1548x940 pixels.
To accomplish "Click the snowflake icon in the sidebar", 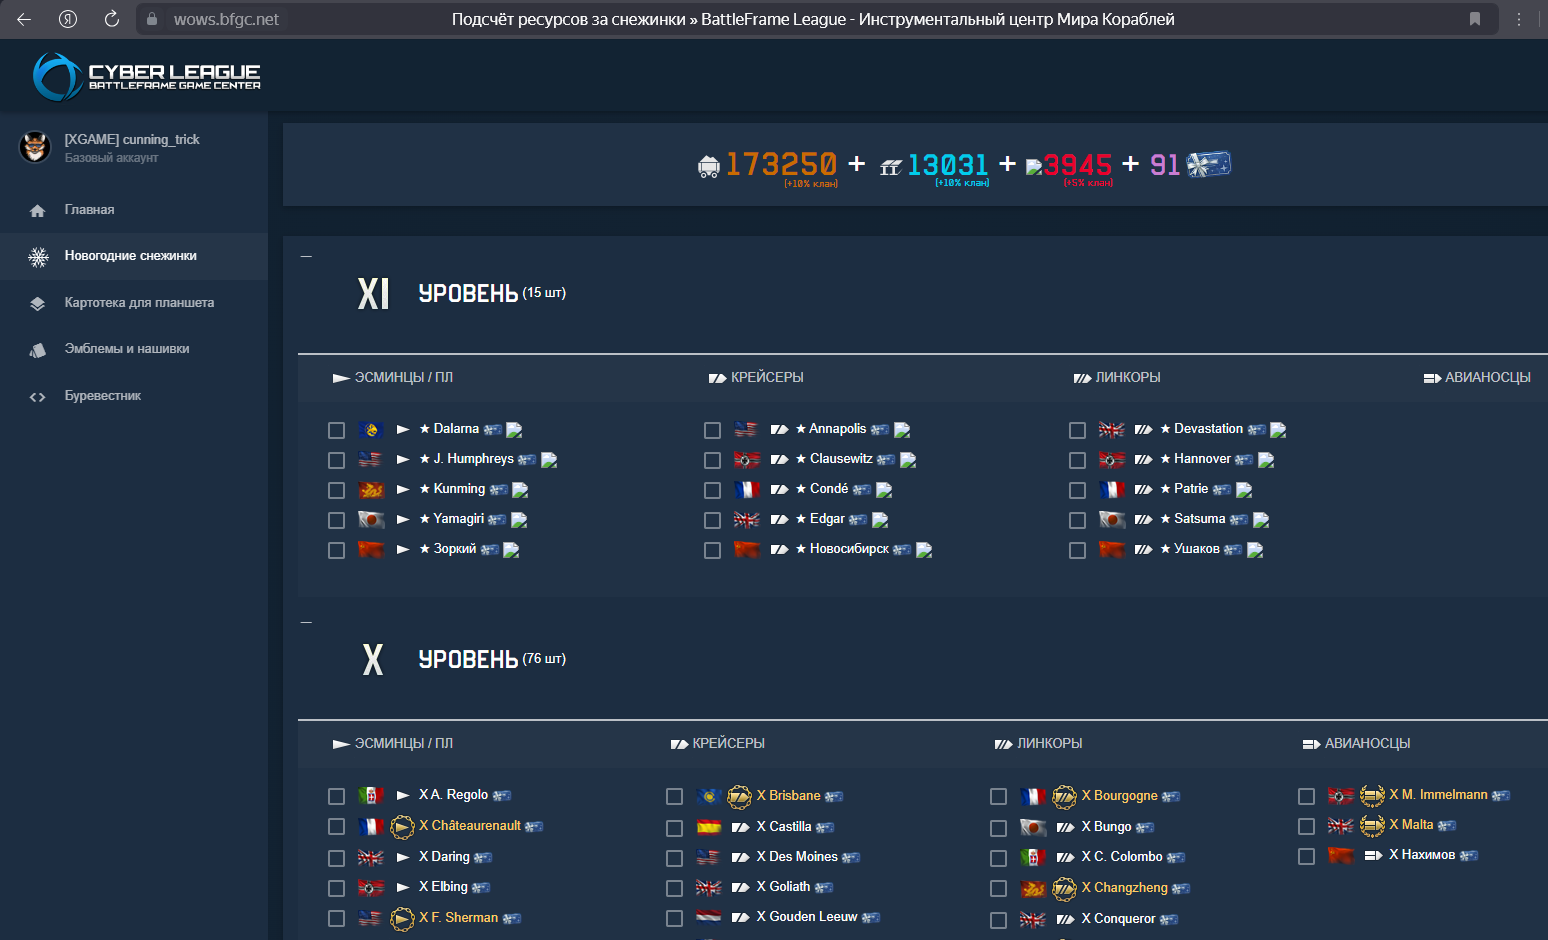I will pos(38,257).
